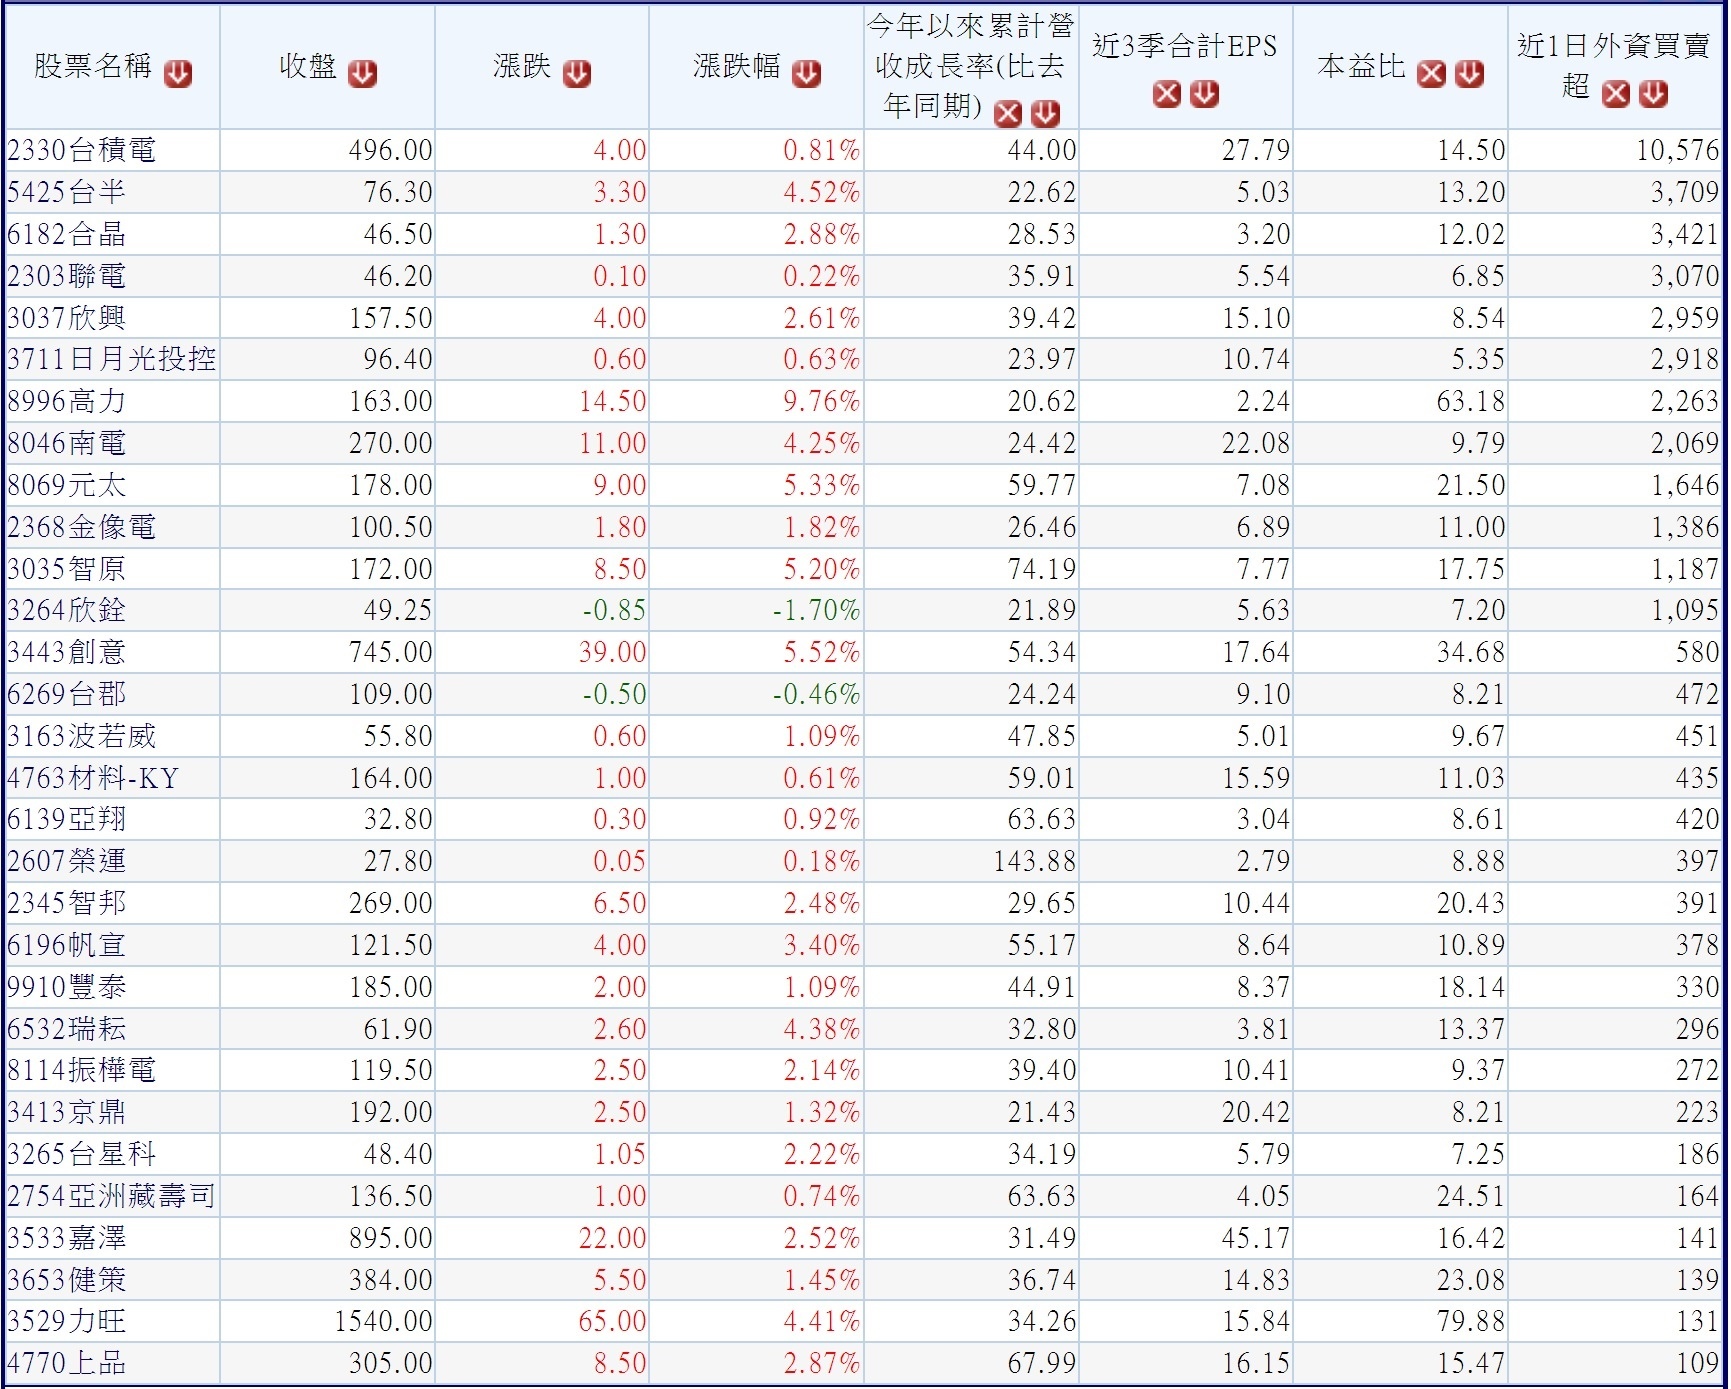Open stock 3264欣銓
The width and height of the screenshot is (1731, 1389).
pyautogui.click(x=67, y=610)
